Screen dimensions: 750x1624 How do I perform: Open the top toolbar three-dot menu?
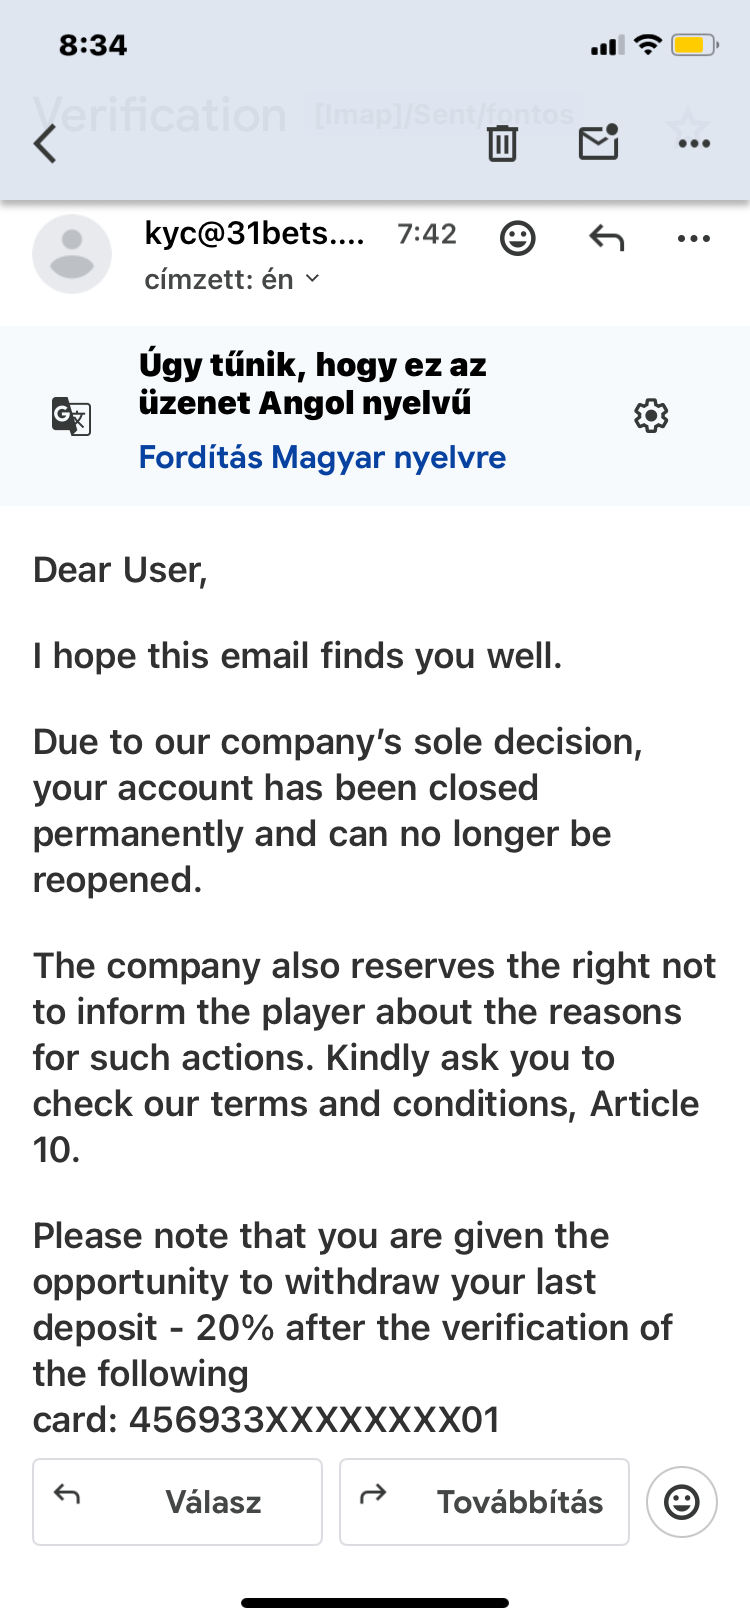coord(693,144)
